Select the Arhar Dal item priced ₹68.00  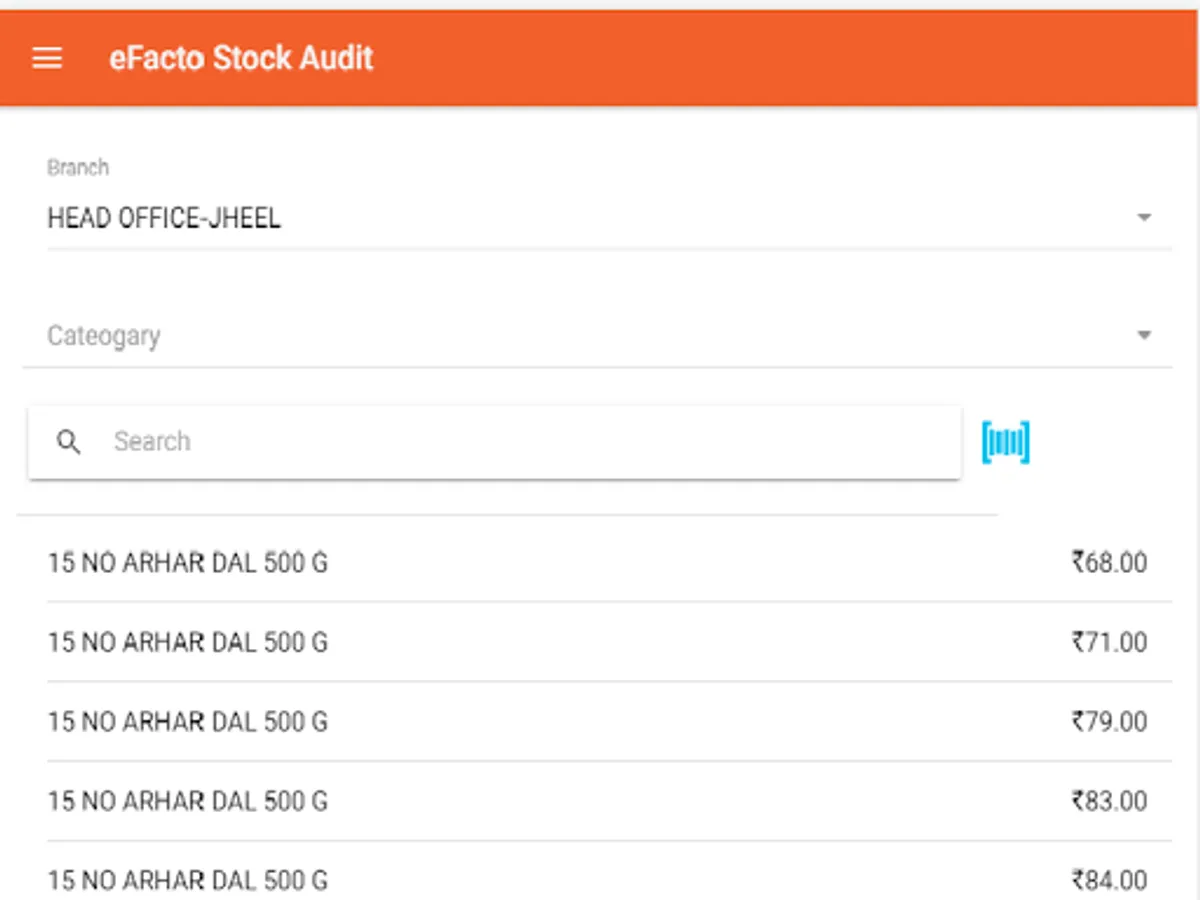tap(188, 563)
